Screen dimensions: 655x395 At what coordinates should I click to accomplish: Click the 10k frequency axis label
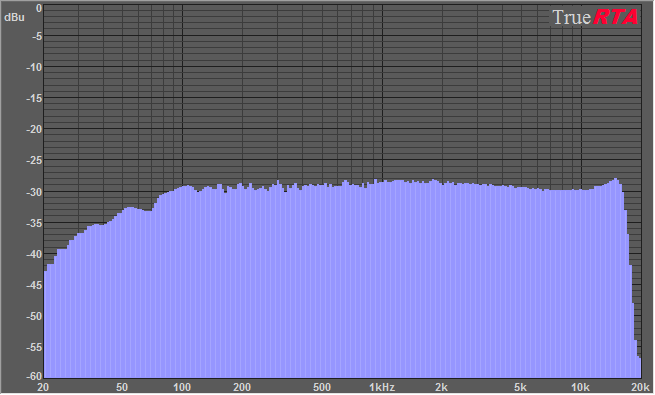pos(580,387)
